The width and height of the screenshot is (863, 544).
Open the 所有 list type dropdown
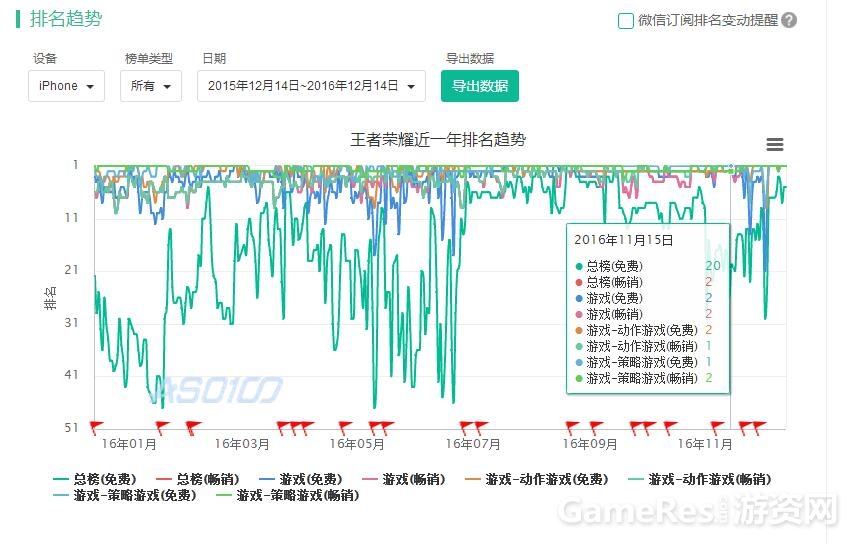click(151, 86)
